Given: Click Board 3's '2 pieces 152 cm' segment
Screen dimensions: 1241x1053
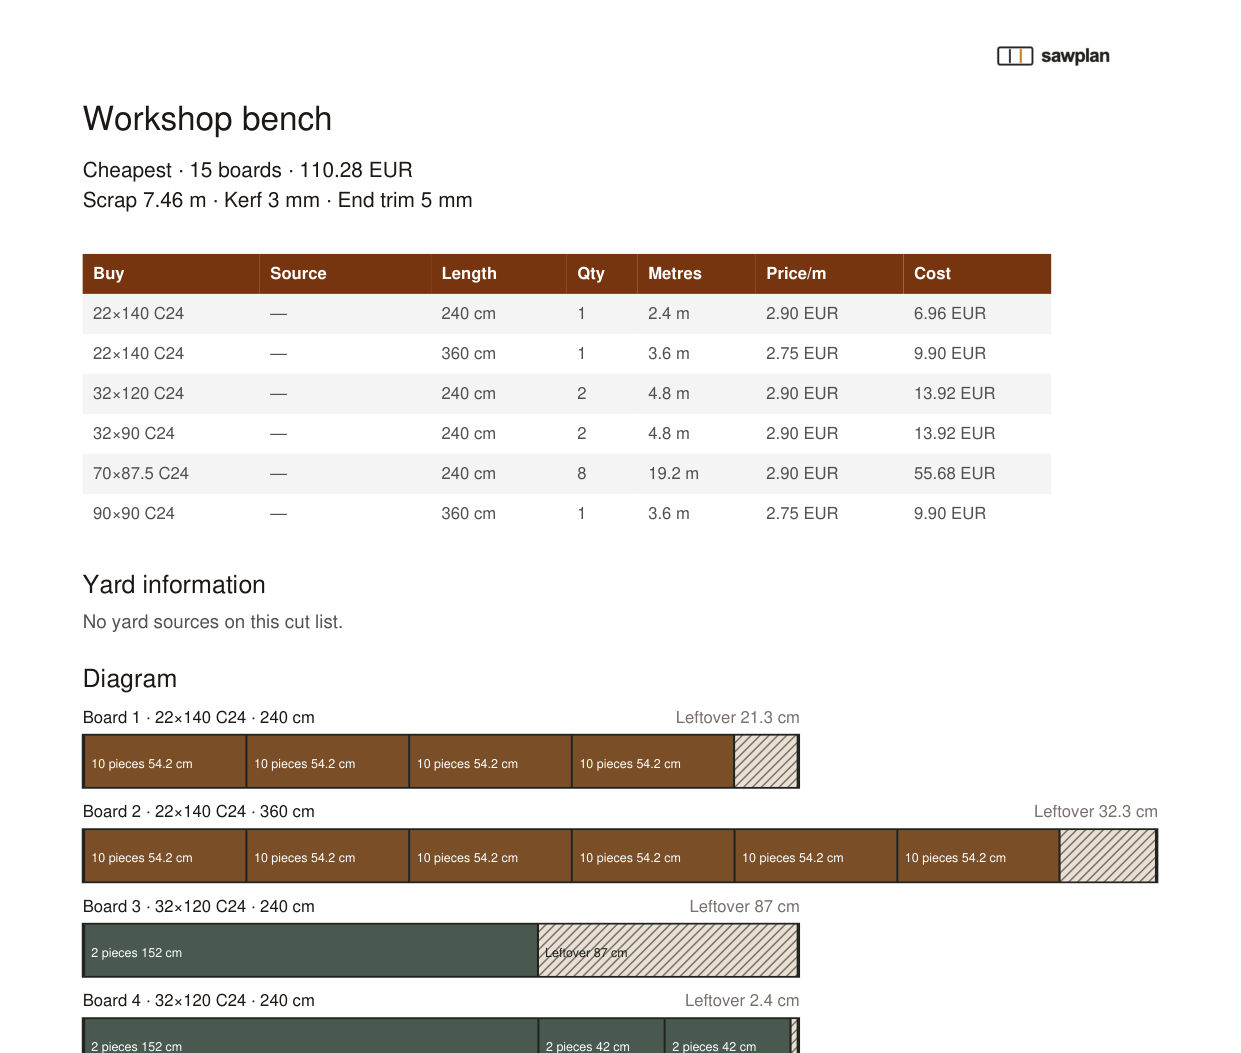Looking at the screenshot, I should coord(311,950).
